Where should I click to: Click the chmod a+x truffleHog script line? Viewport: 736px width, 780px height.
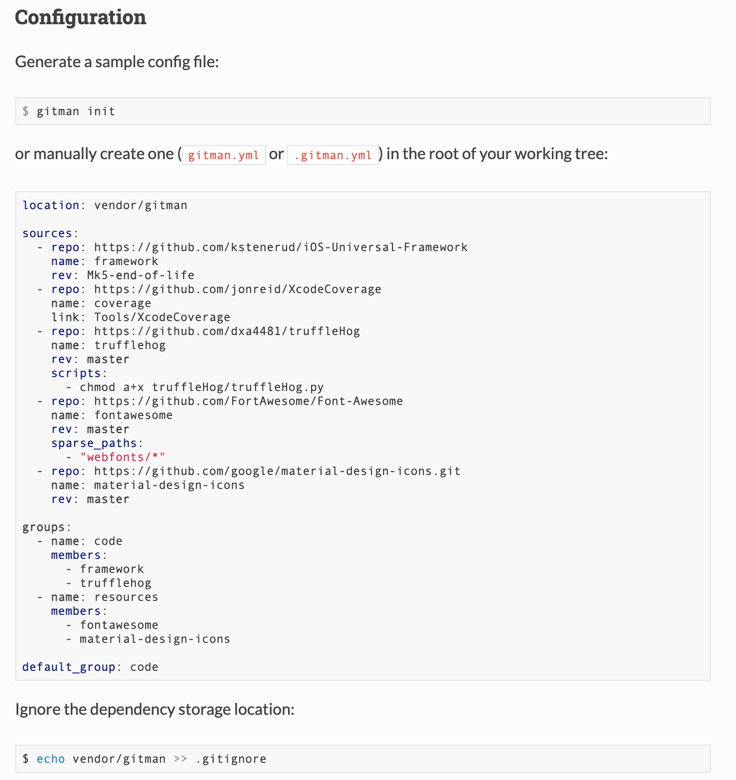pos(201,387)
